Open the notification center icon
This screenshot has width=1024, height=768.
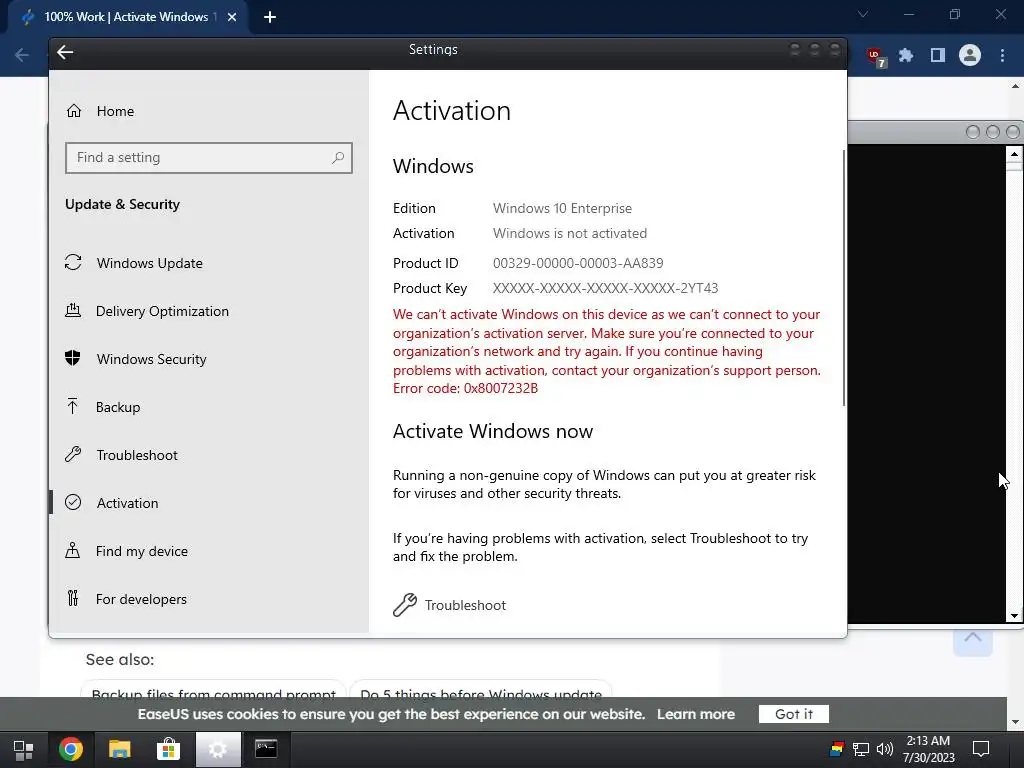(981, 748)
